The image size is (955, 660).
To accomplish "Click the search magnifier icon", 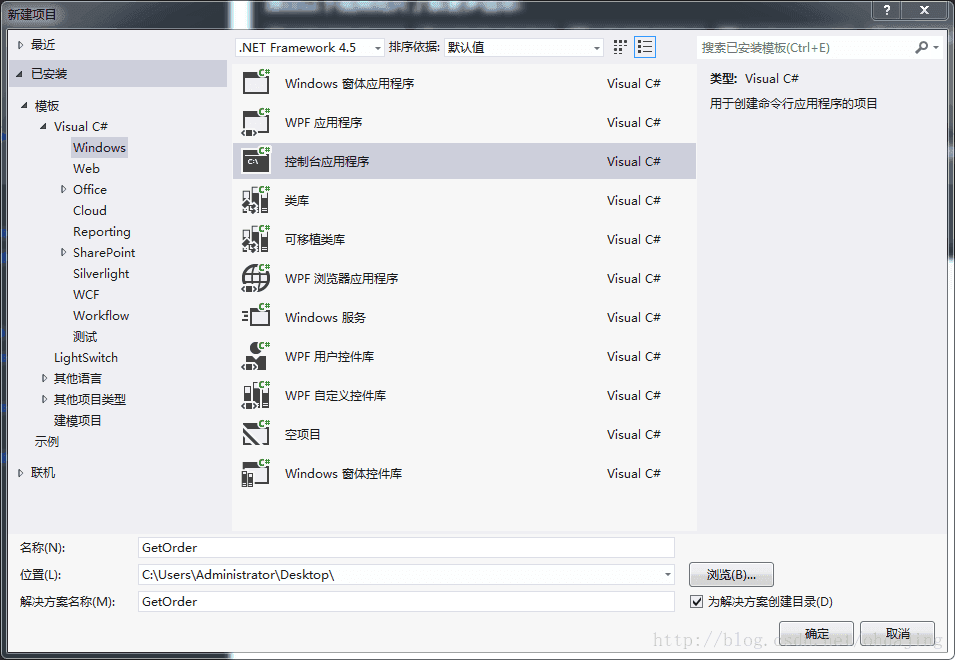I will (922, 47).
